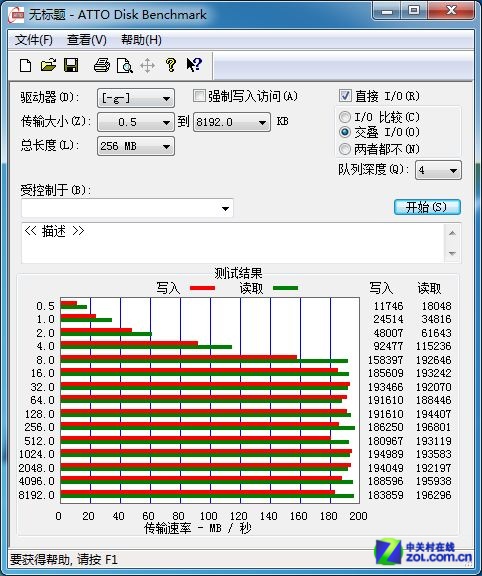
Task: Click the 测试结果 results heading
Action: 238,273
